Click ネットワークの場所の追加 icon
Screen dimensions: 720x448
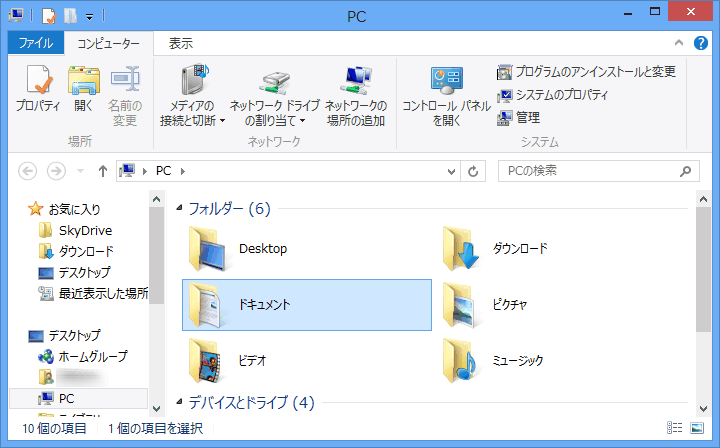(x=356, y=95)
